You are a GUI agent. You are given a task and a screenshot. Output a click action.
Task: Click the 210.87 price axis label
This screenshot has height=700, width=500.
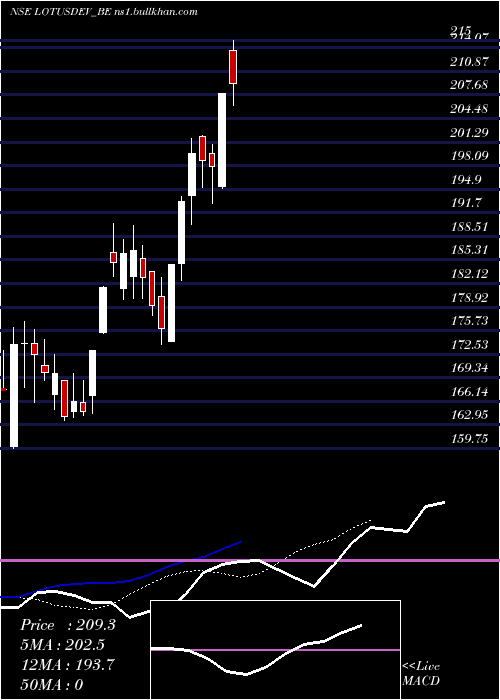pyautogui.click(x=469, y=62)
